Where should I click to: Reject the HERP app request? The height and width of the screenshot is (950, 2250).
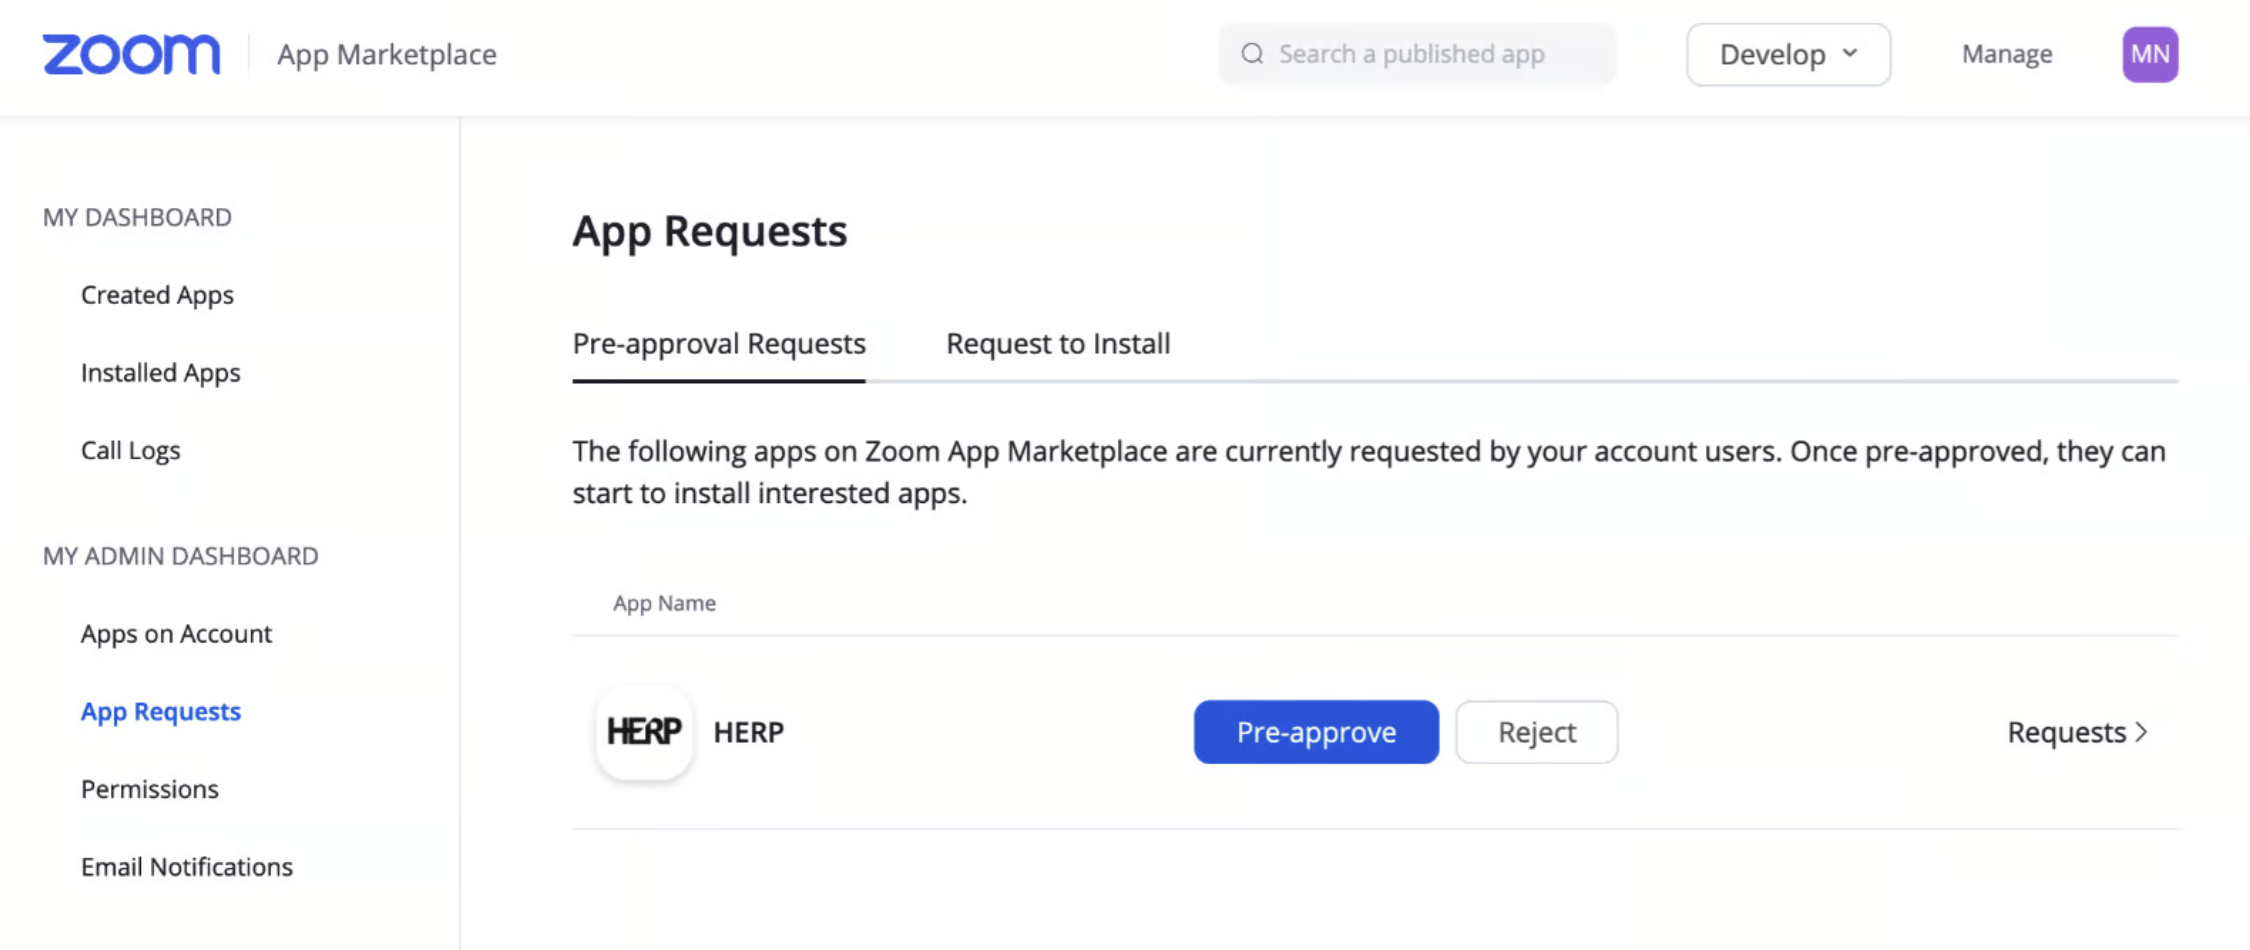tap(1536, 732)
